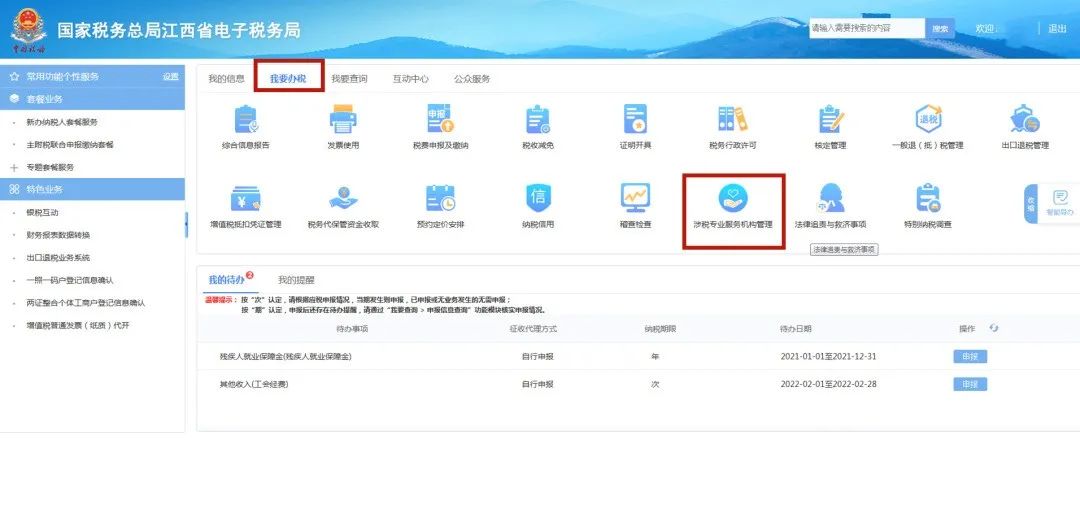Viewport: 1080px width, 508px height.
Task: Switch to 公众服务 tab
Action: (472, 78)
